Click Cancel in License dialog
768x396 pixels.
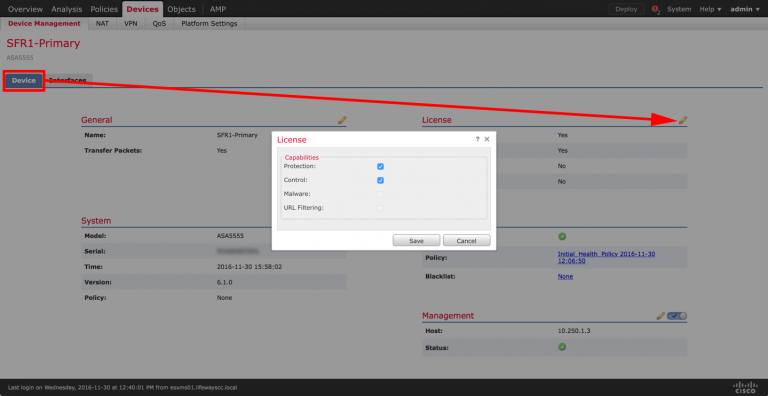(x=466, y=241)
